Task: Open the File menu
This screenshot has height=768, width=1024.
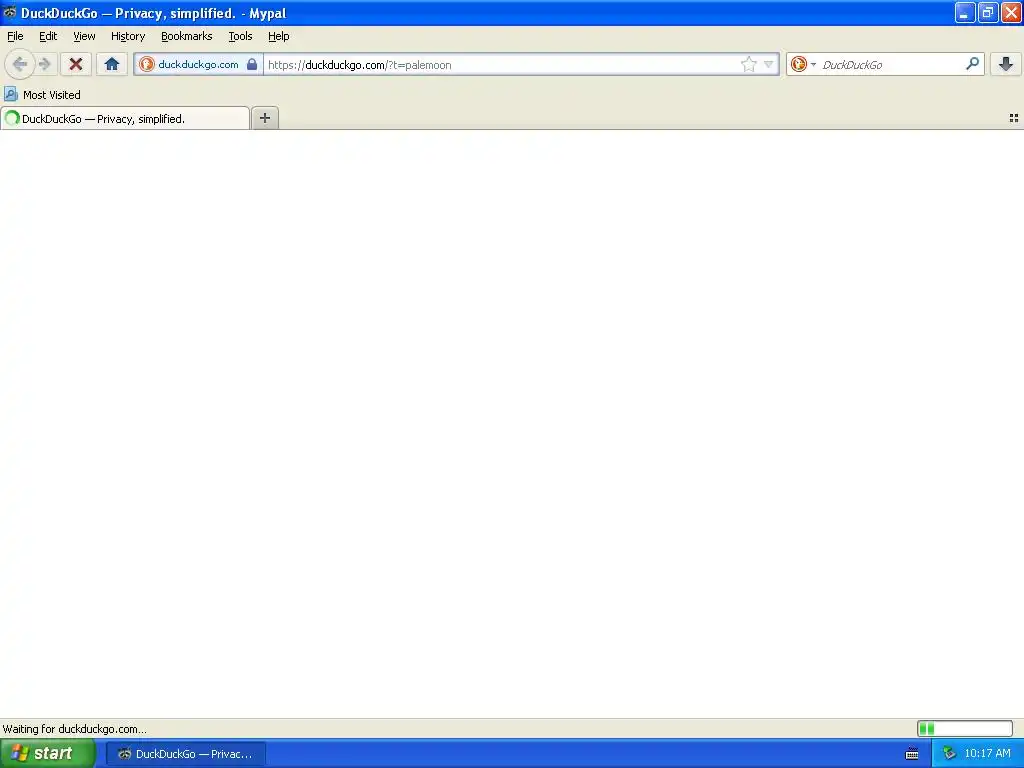Action: pos(15,36)
